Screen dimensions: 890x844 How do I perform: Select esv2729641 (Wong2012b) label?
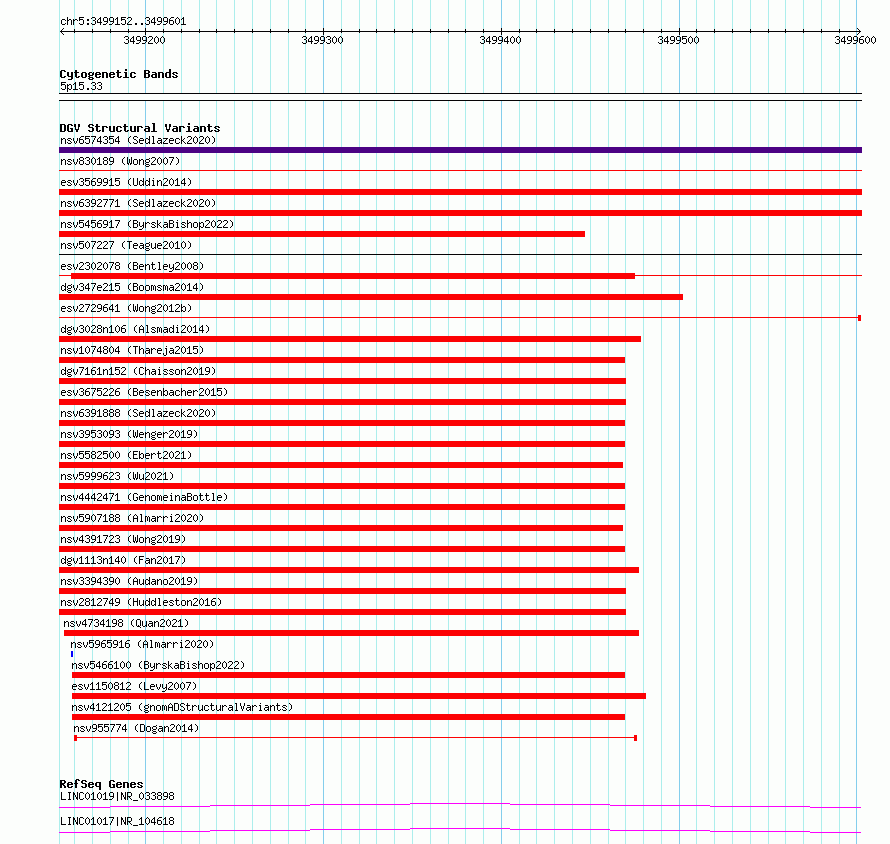pyautogui.click(x=126, y=308)
